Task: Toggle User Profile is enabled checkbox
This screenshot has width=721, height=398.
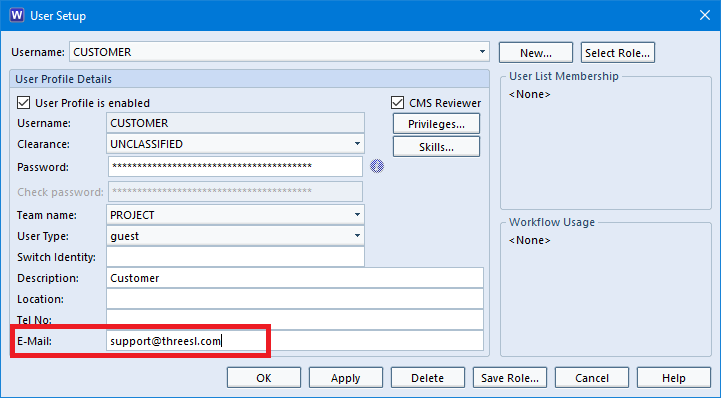Action: point(23,102)
